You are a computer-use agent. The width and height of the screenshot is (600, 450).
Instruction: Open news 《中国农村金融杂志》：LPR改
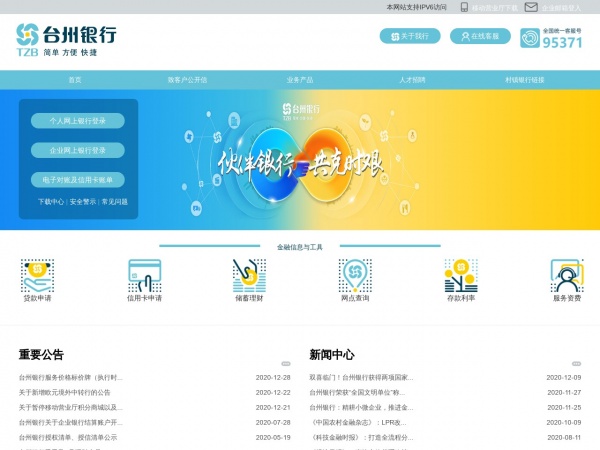(358, 422)
